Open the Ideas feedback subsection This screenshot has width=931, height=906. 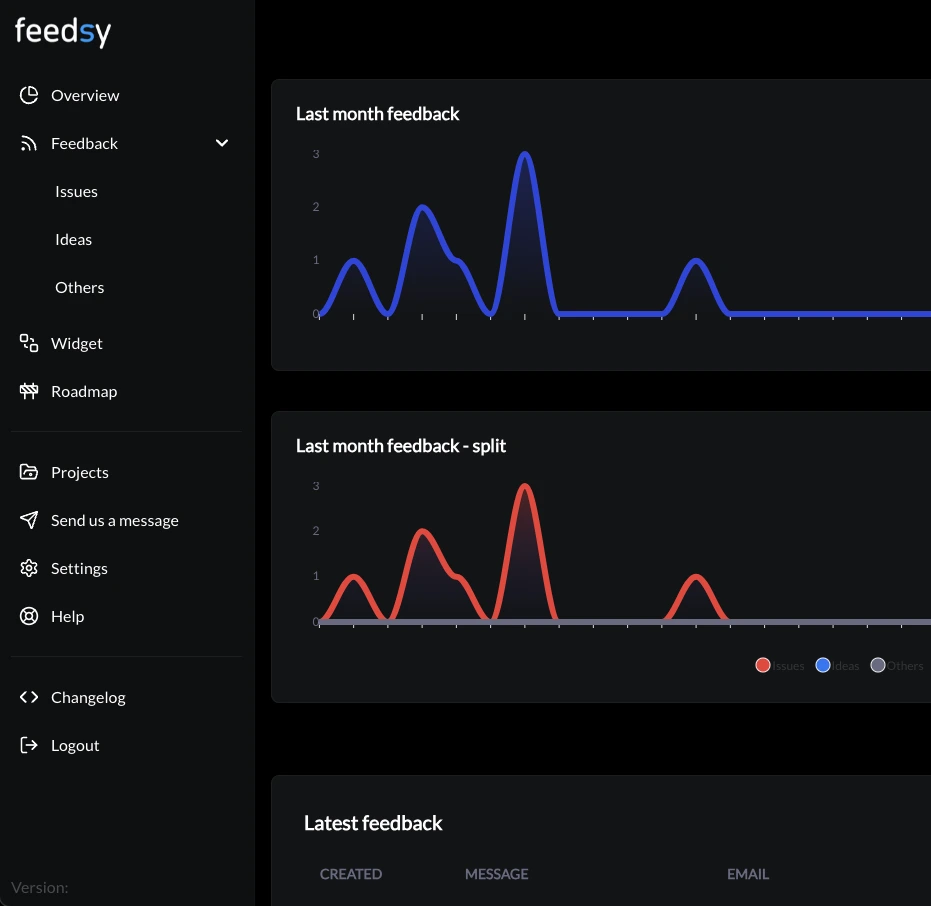(x=73, y=239)
